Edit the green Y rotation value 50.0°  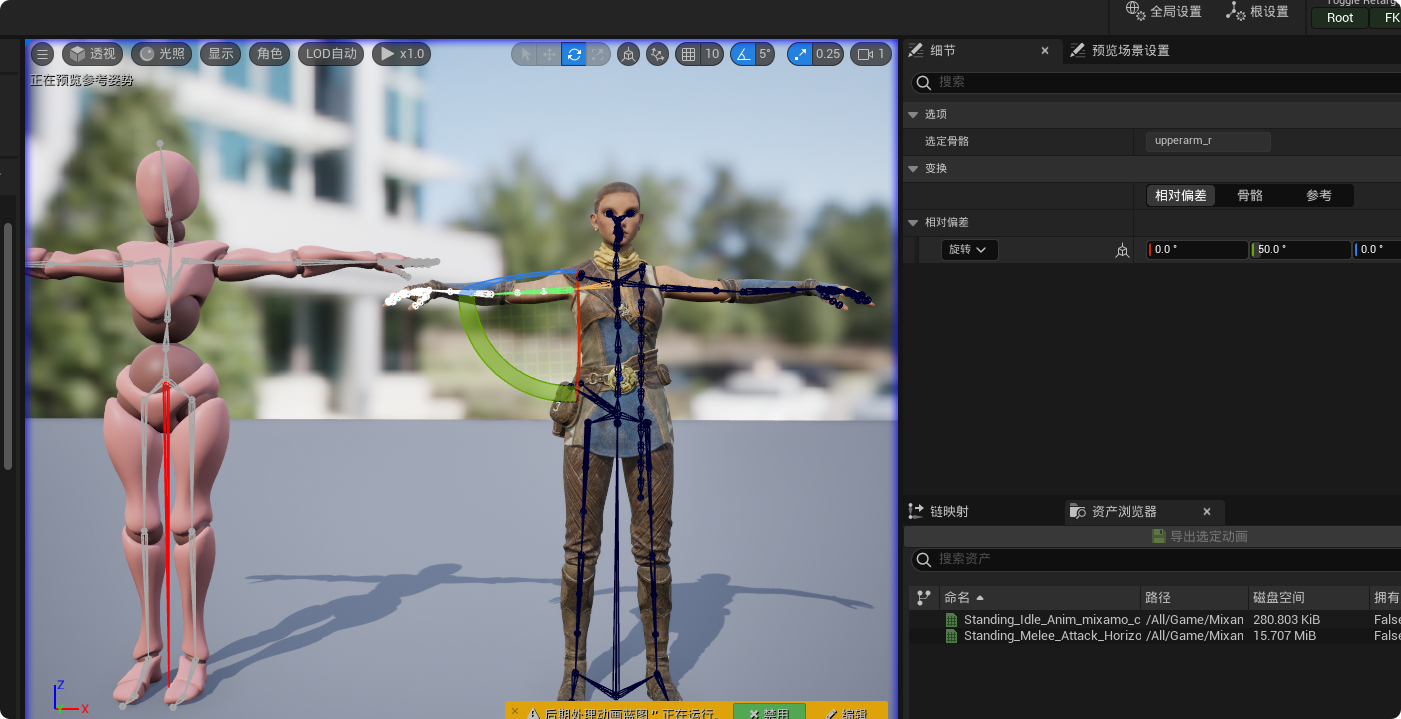tap(1301, 250)
